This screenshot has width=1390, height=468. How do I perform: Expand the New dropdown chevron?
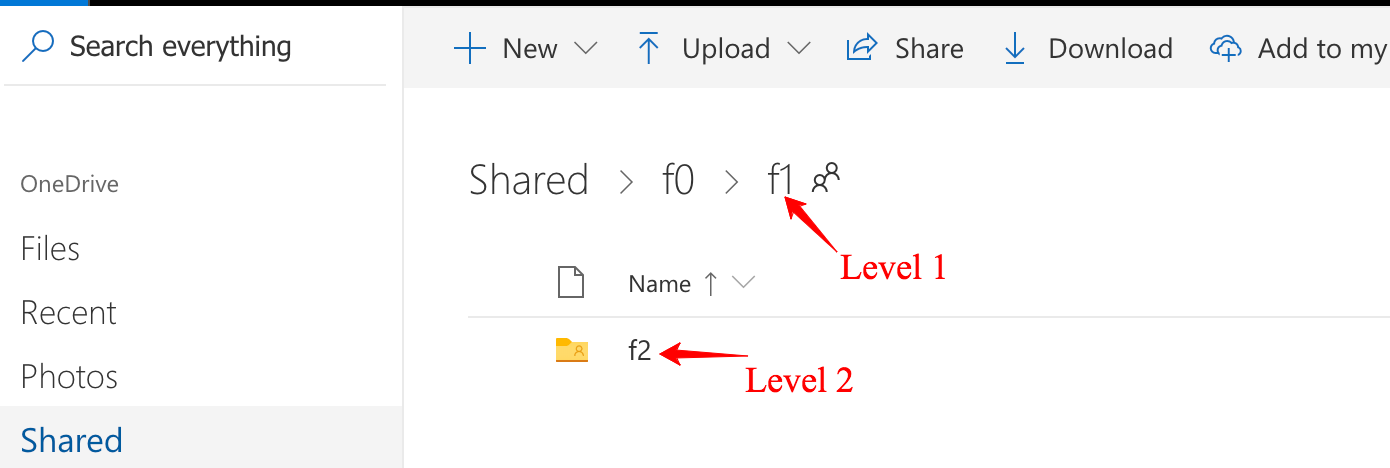tap(586, 48)
